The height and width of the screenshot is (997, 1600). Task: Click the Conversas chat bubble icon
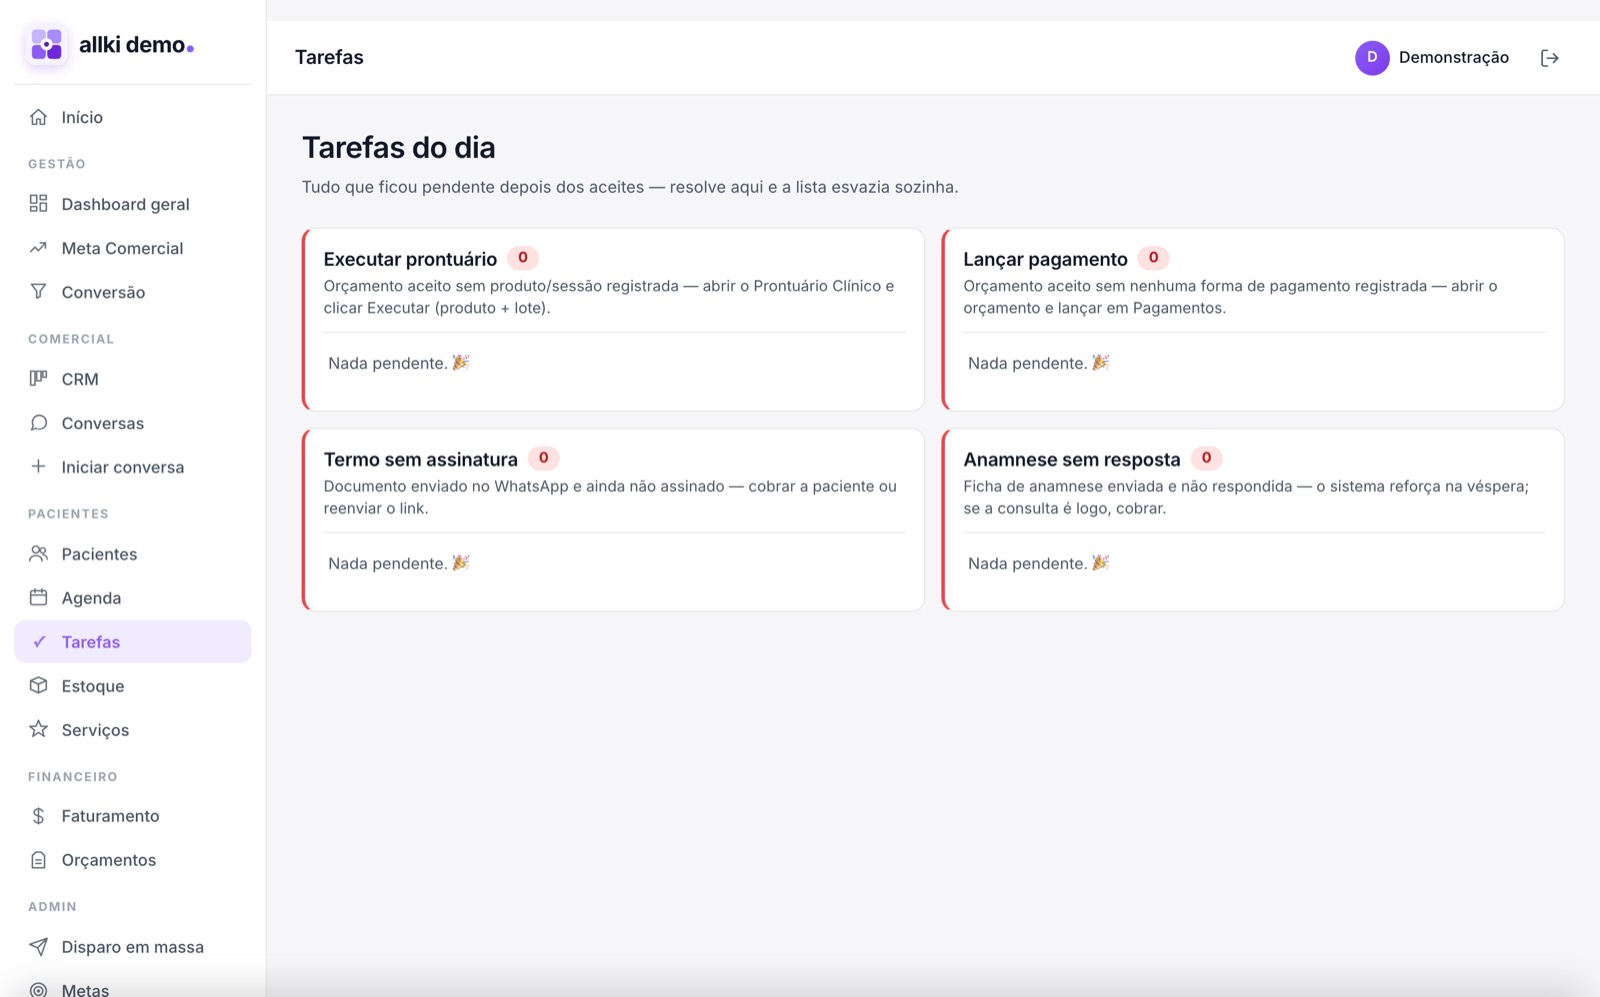[38, 423]
